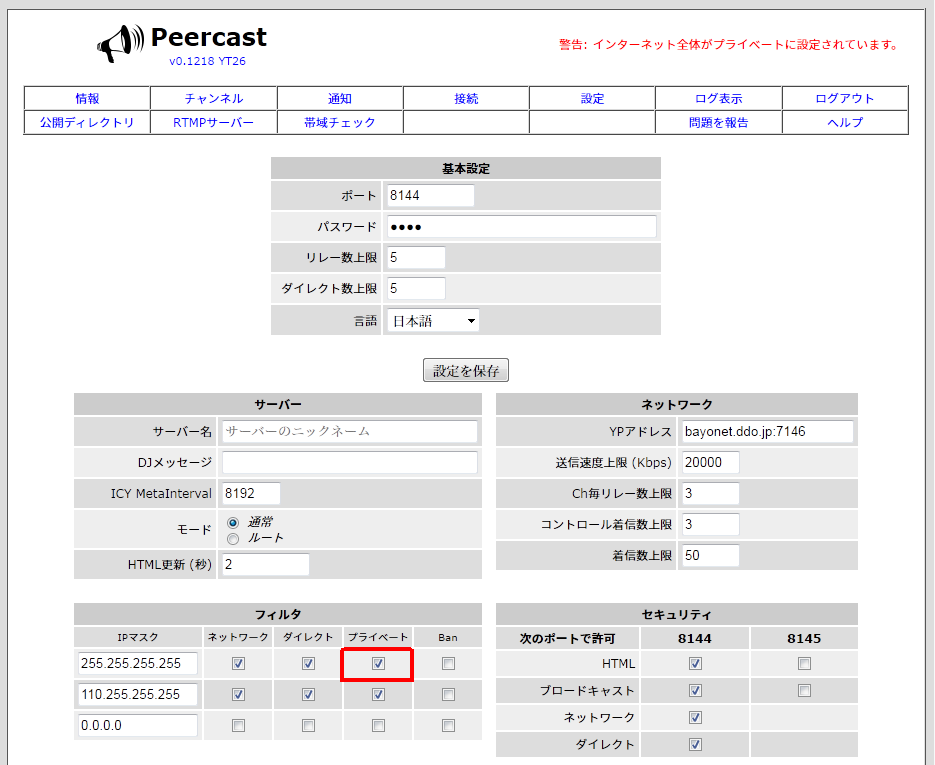This screenshot has height=765, width=935.
Task: Open the 言語 language dropdown
Action: (432, 320)
